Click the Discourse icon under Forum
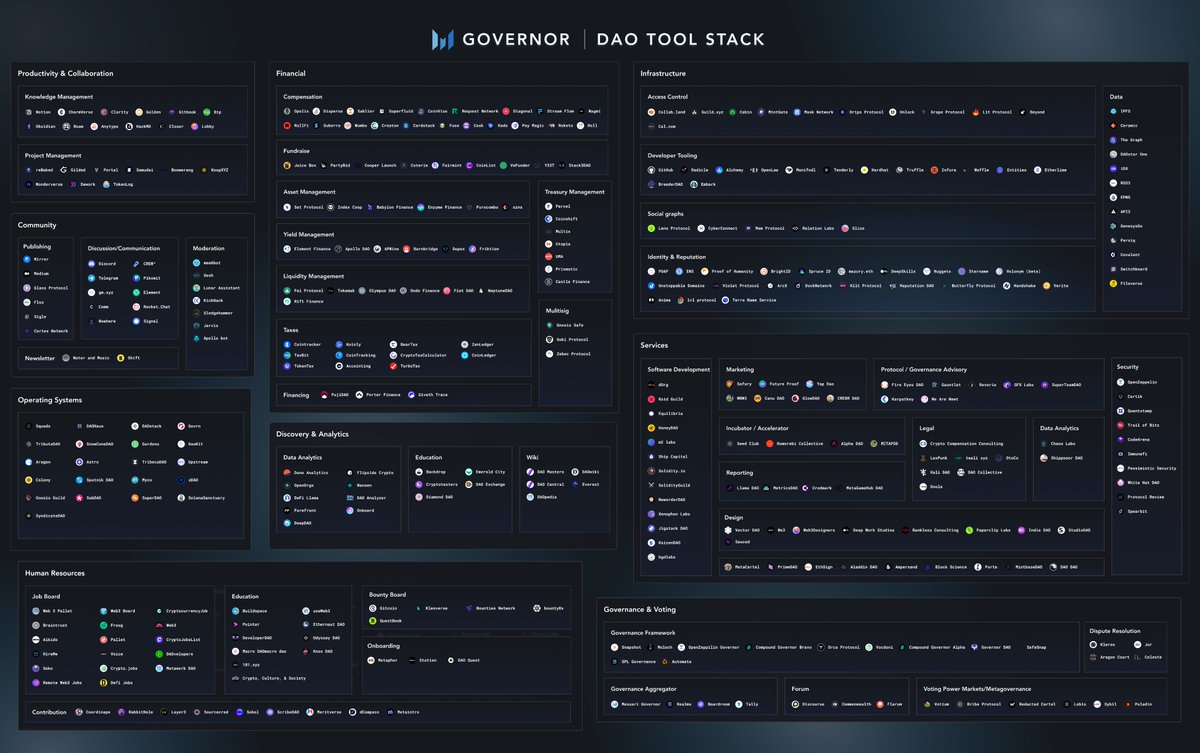 coord(795,704)
